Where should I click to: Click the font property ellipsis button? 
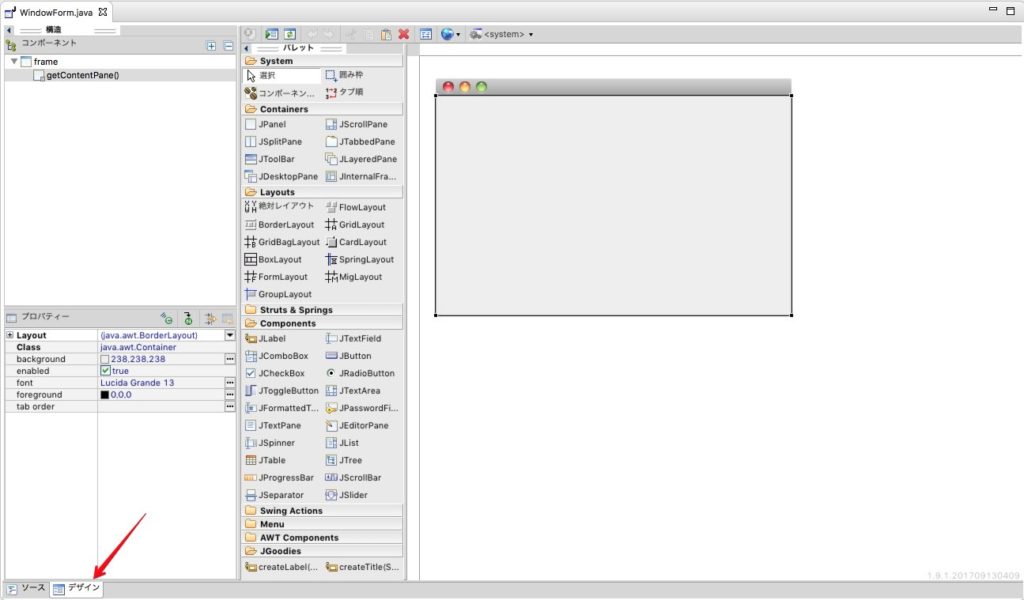click(x=231, y=382)
